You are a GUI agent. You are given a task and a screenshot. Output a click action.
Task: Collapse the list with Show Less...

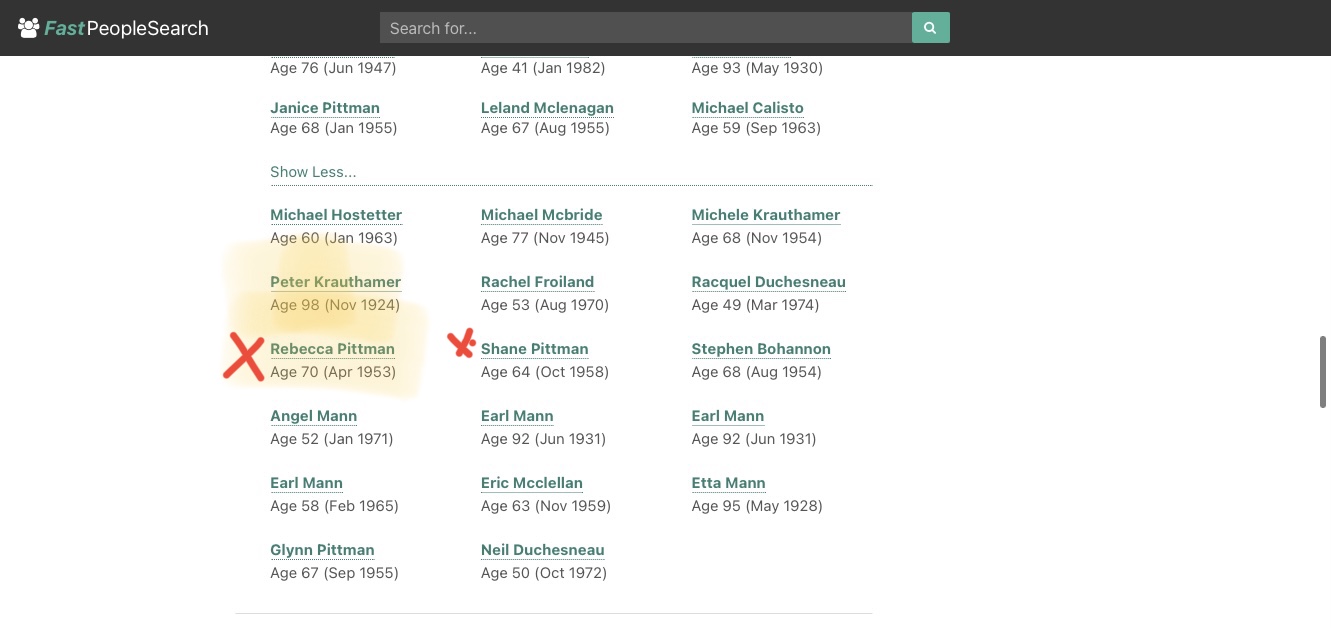coord(313,172)
